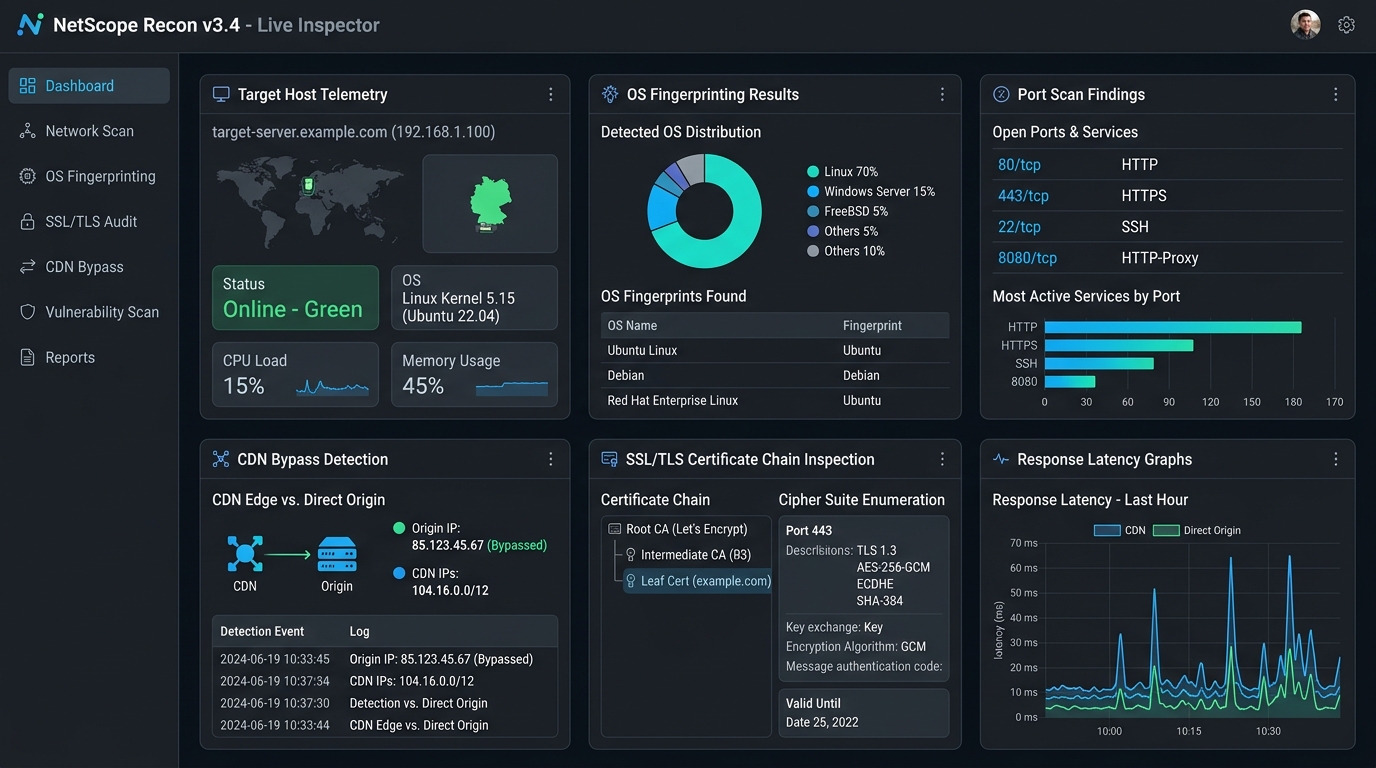Open Port Scan Findings options menu
The width and height of the screenshot is (1376, 768).
coord(1335,94)
